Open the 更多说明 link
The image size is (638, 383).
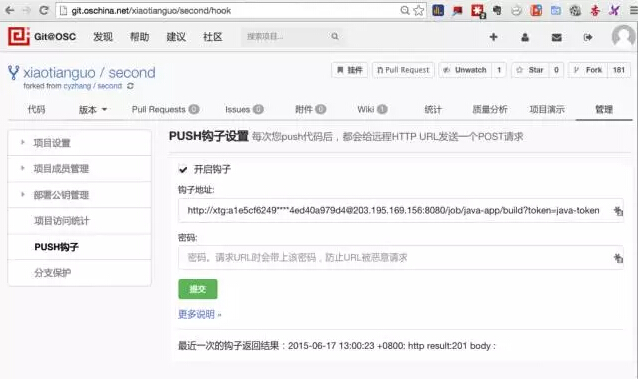(x=199, y=314)
